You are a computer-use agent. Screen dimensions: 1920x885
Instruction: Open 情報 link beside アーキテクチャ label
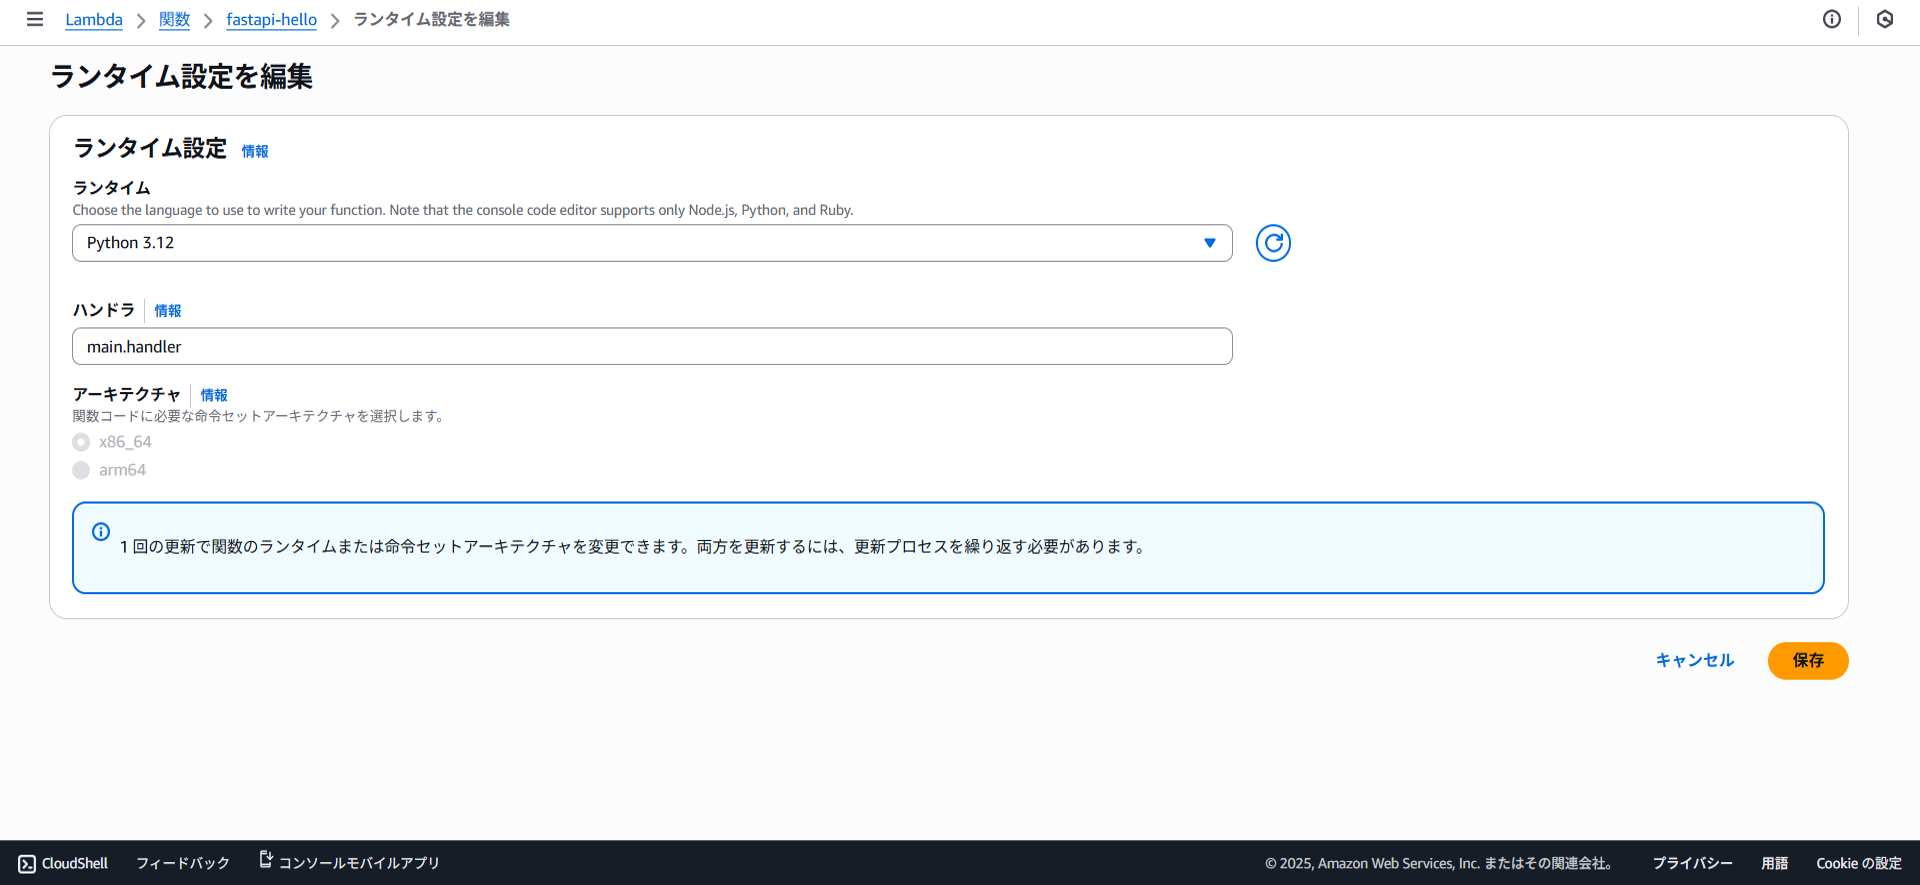coord(214,395)
